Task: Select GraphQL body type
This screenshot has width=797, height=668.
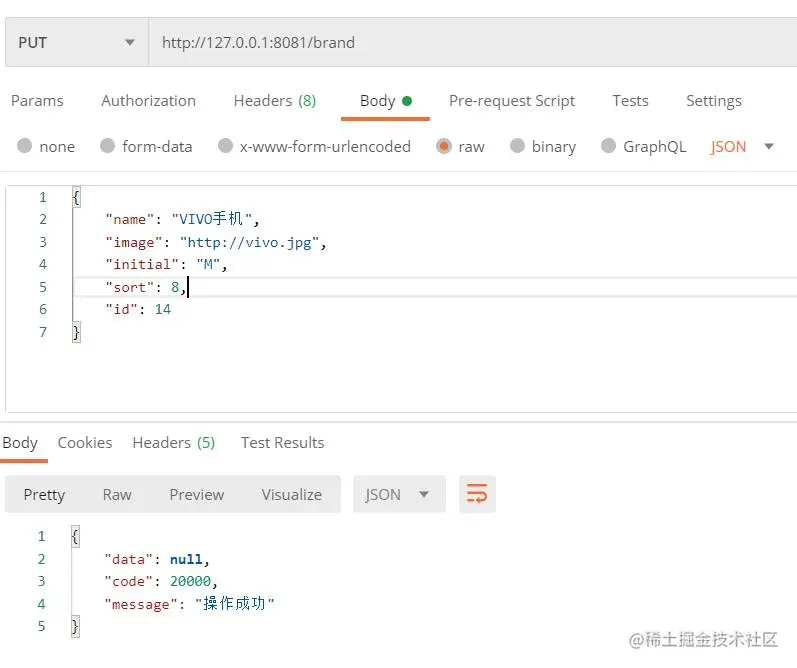Action: pyautogui.click(x=643, y=146)
